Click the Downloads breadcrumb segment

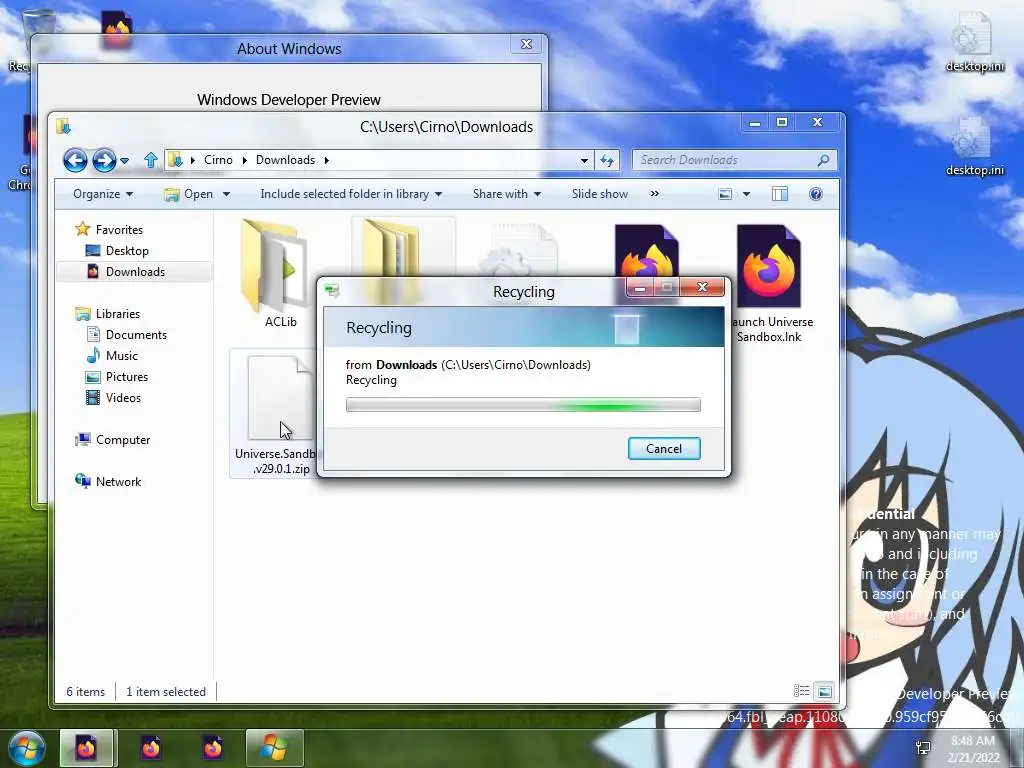pyautogui.click(x=285, y=160)
